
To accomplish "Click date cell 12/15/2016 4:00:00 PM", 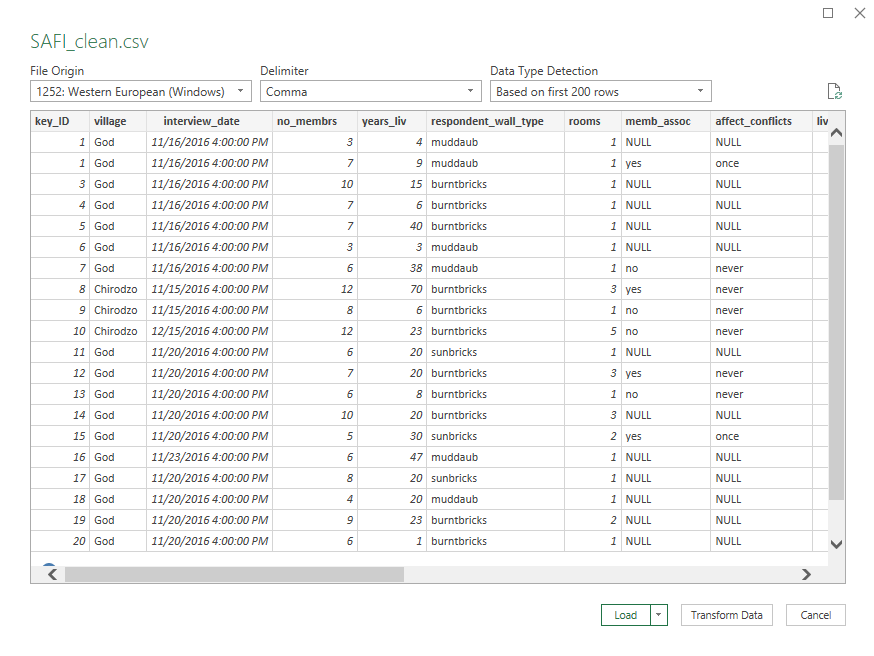I will tap(210, 331).
